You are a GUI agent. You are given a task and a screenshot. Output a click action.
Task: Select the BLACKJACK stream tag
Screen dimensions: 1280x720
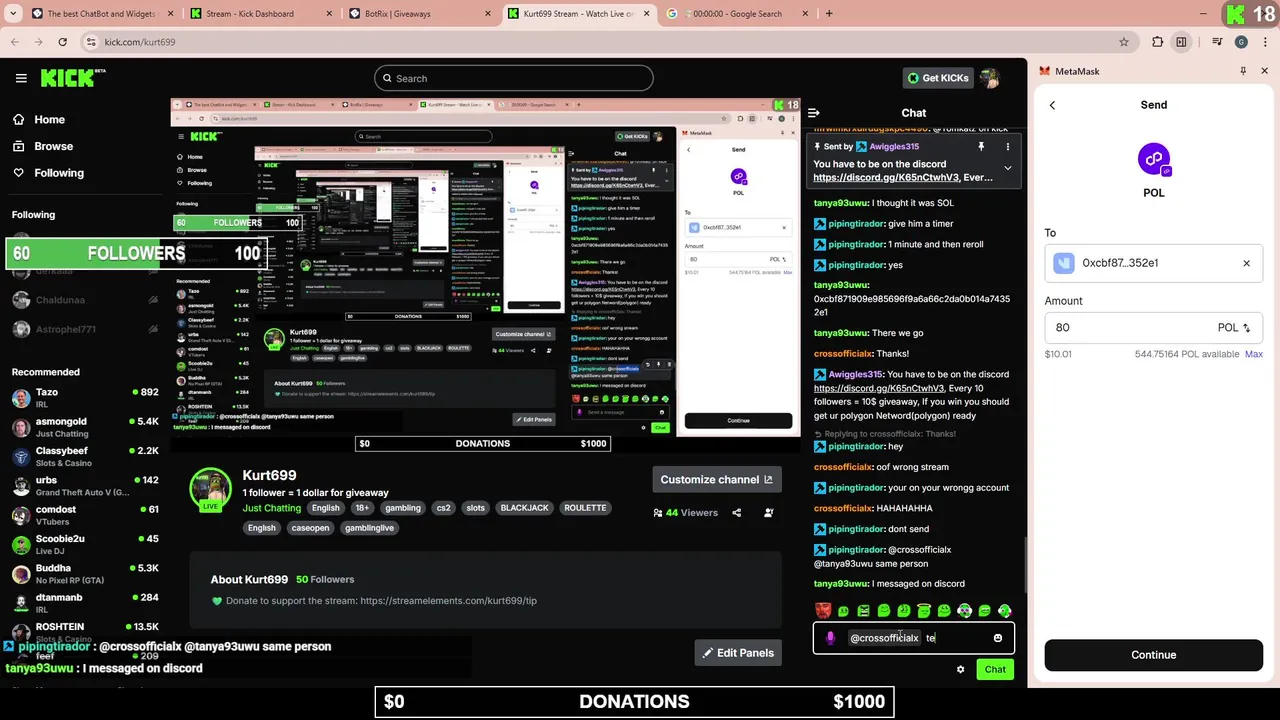coord(525,508)
